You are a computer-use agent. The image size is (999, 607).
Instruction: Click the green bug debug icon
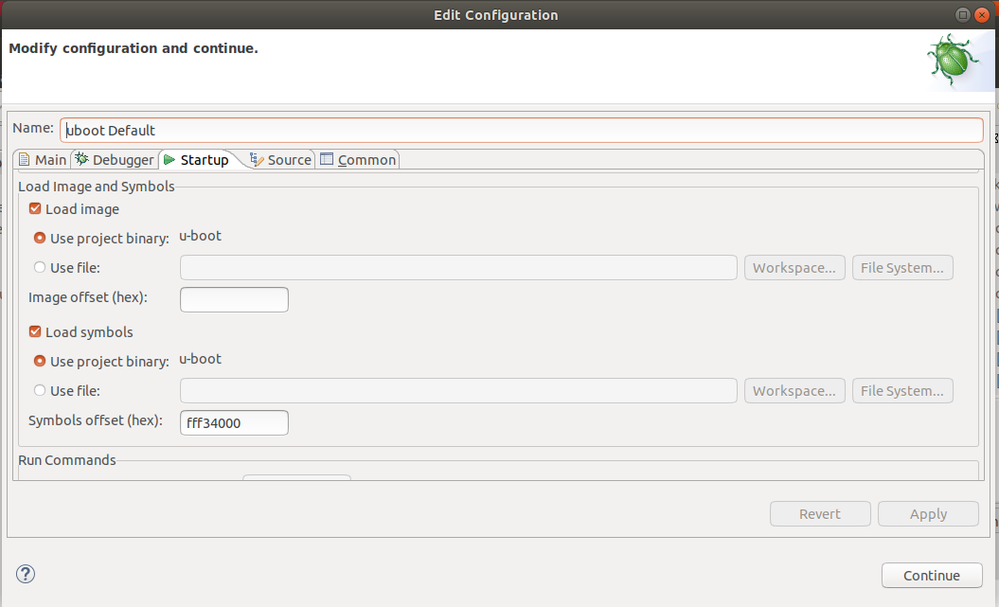[x=952, y=62]
